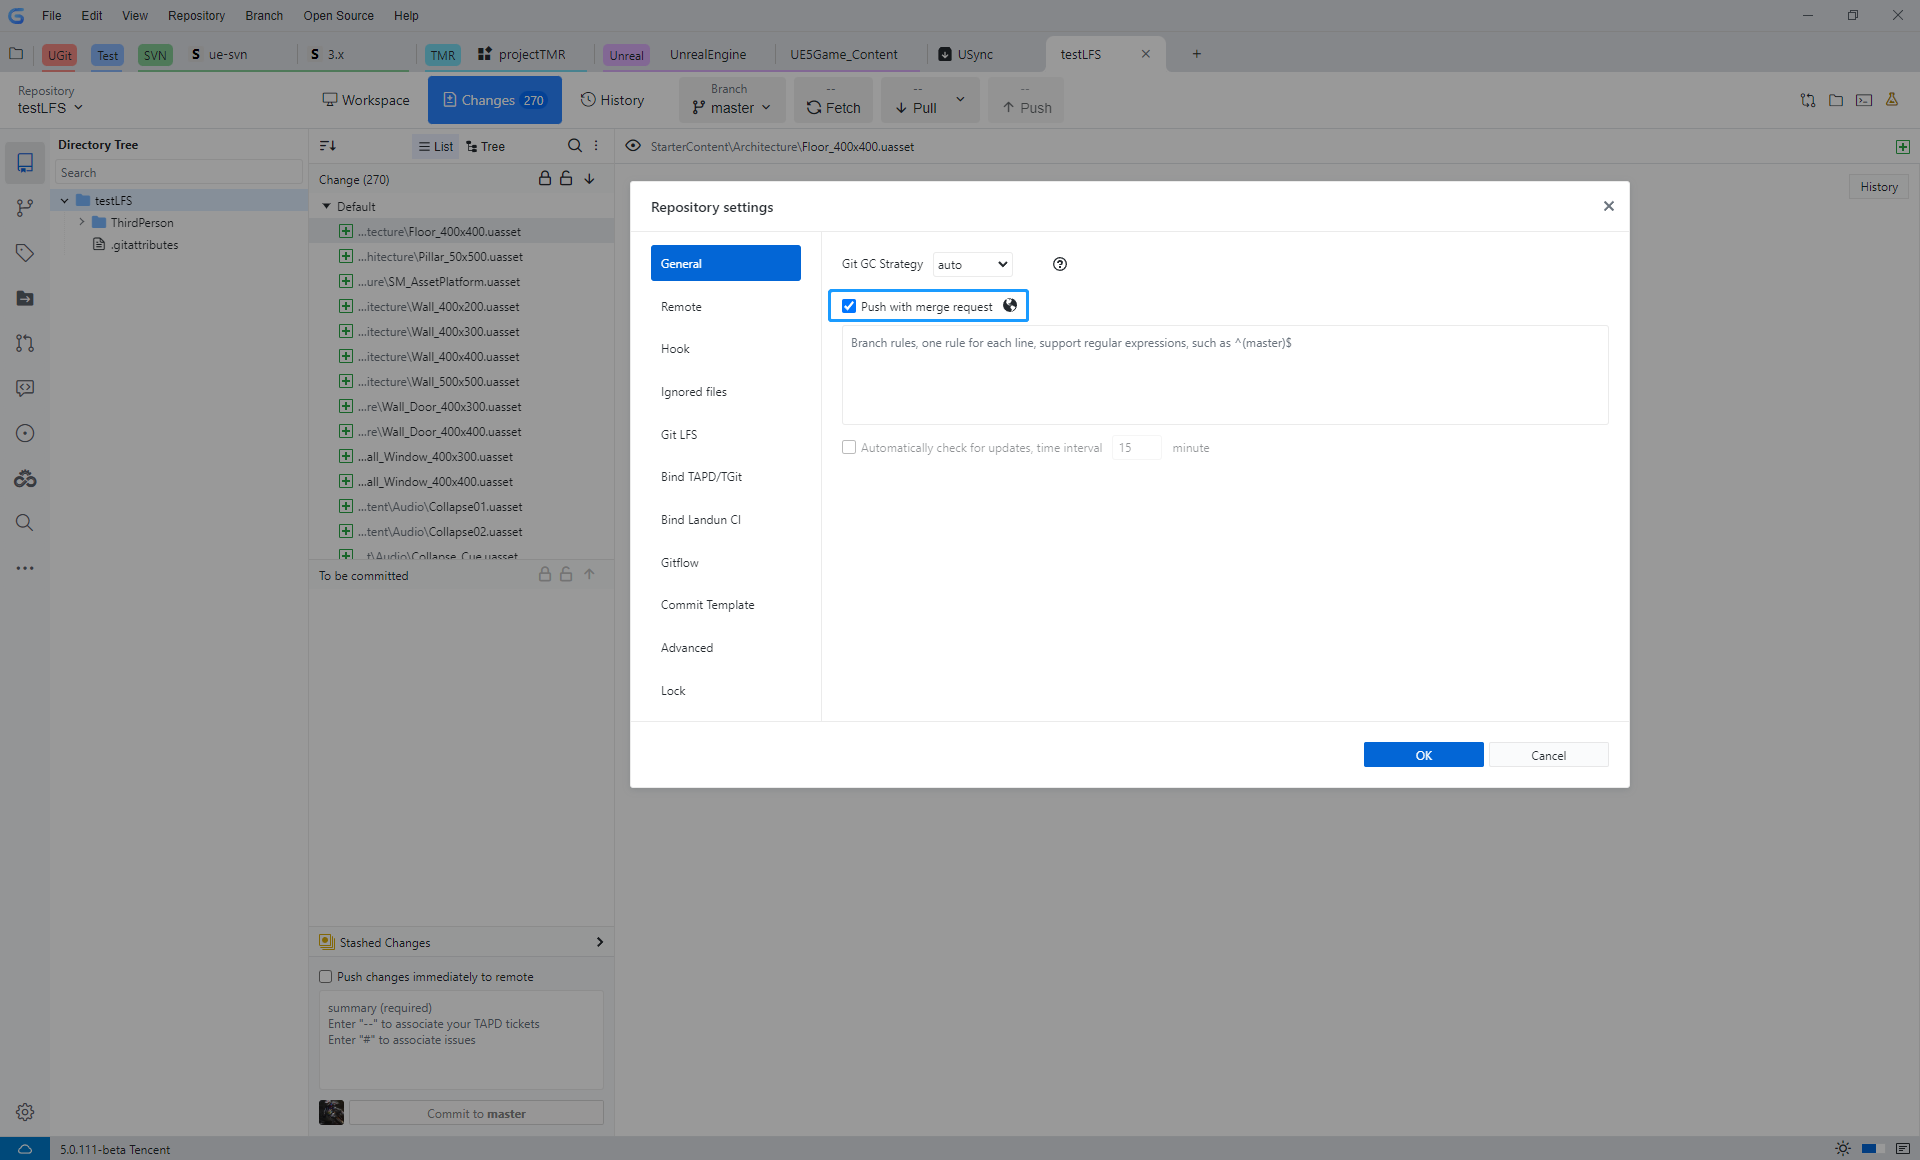
Task: Expand the Stashed Changes section
Action: tap(599, 942)
